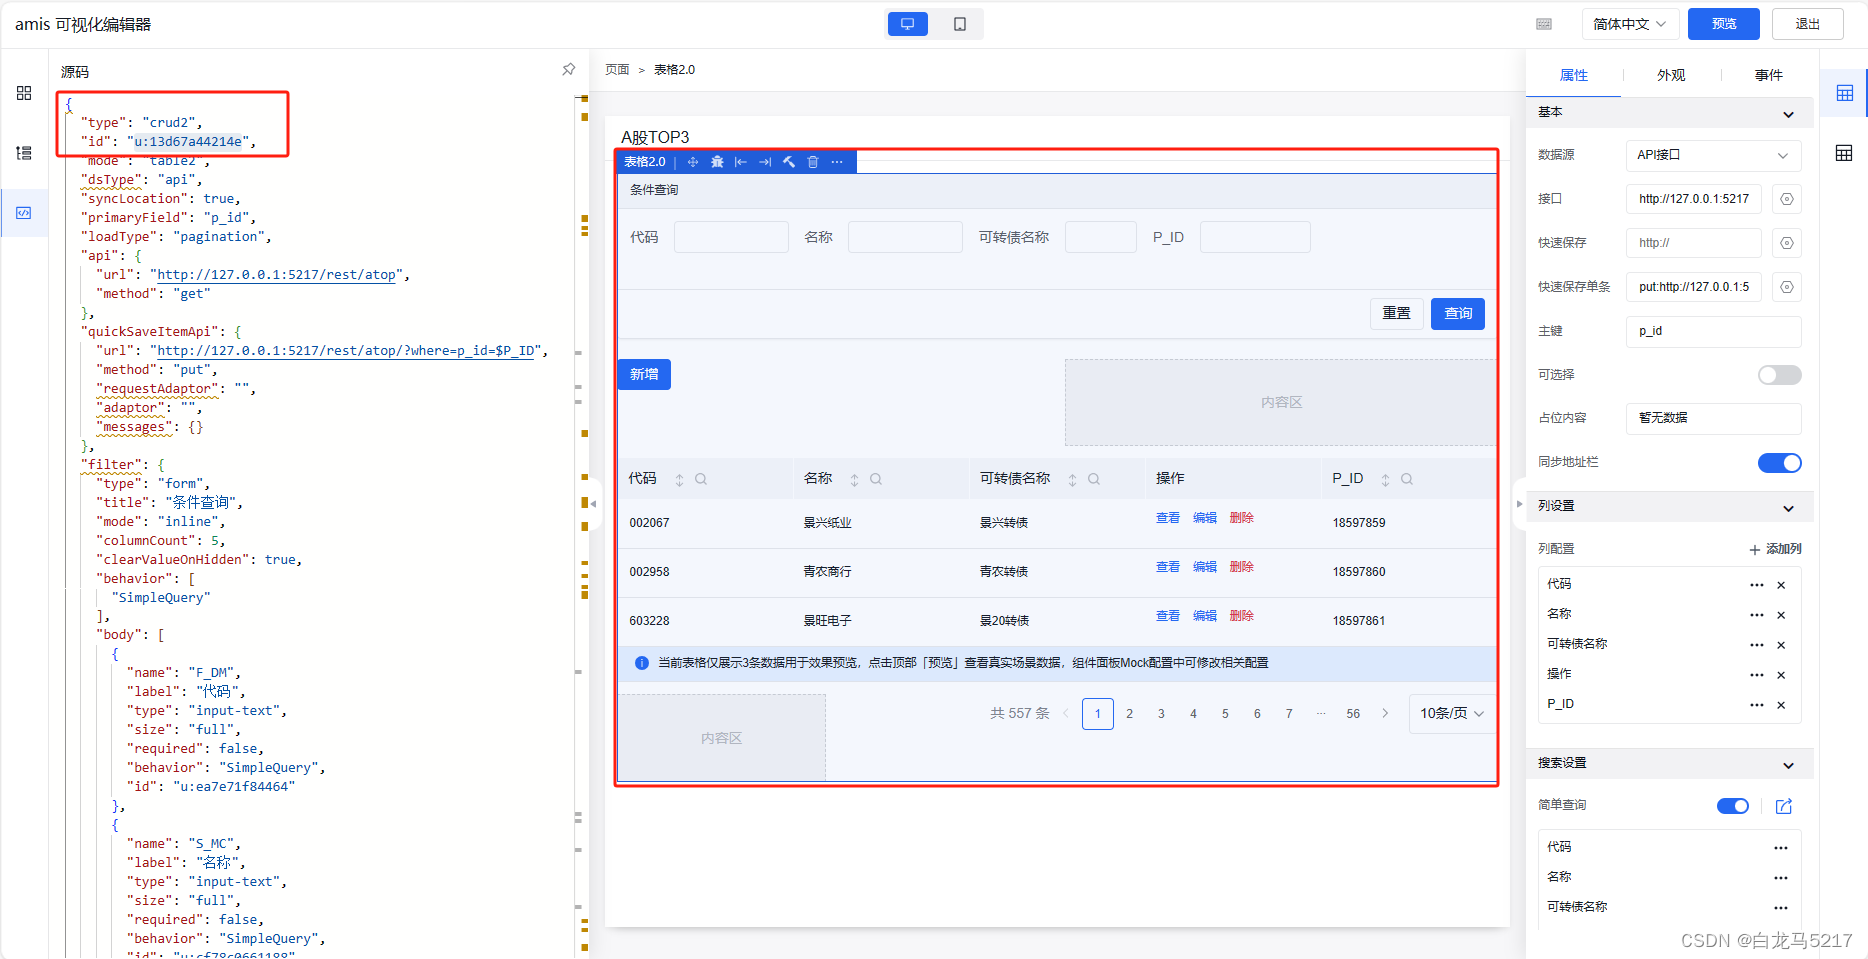
Task: Open more options for 名称 column config
Action: click(x=1757, y=615)
